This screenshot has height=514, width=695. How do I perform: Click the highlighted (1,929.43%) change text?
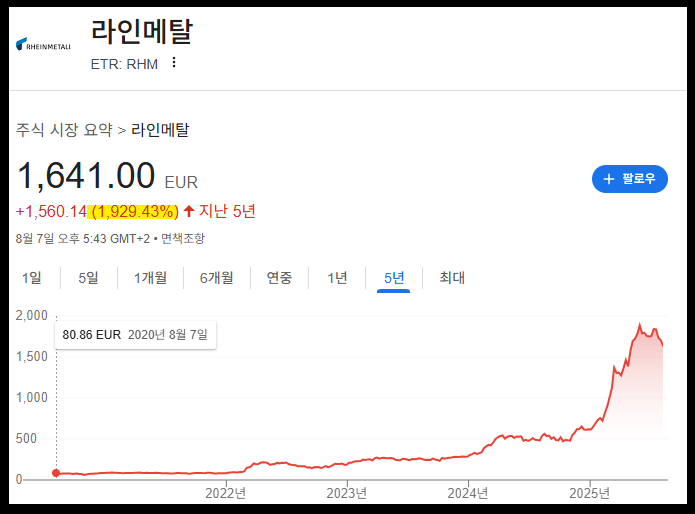pyautogui.click(x=133, y=212)
